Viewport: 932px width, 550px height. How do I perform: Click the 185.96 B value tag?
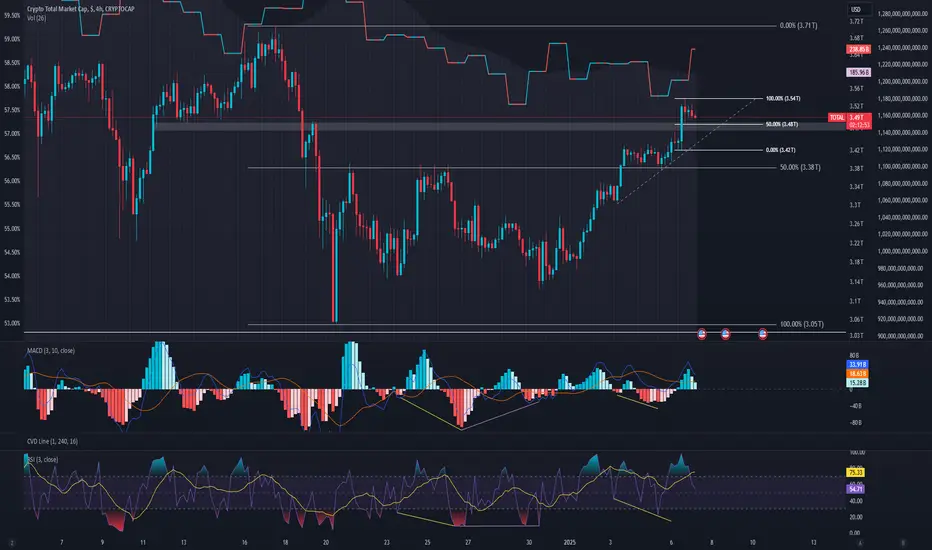tap(858, 73)
